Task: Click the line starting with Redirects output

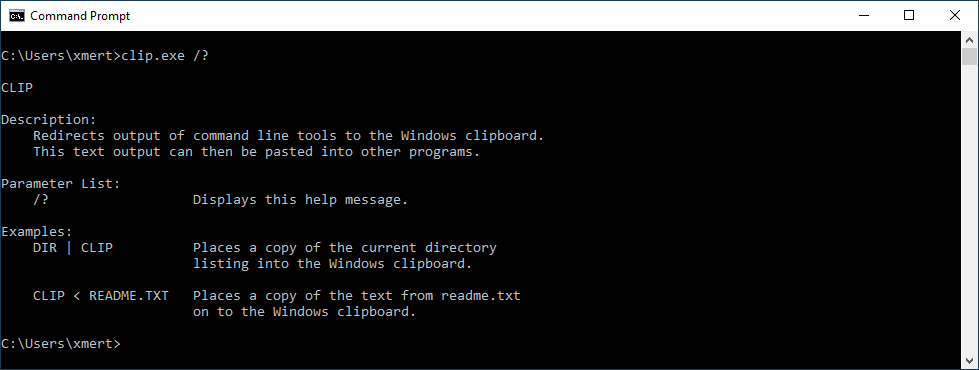Action: pyautogui.click(x=288, y=135)
